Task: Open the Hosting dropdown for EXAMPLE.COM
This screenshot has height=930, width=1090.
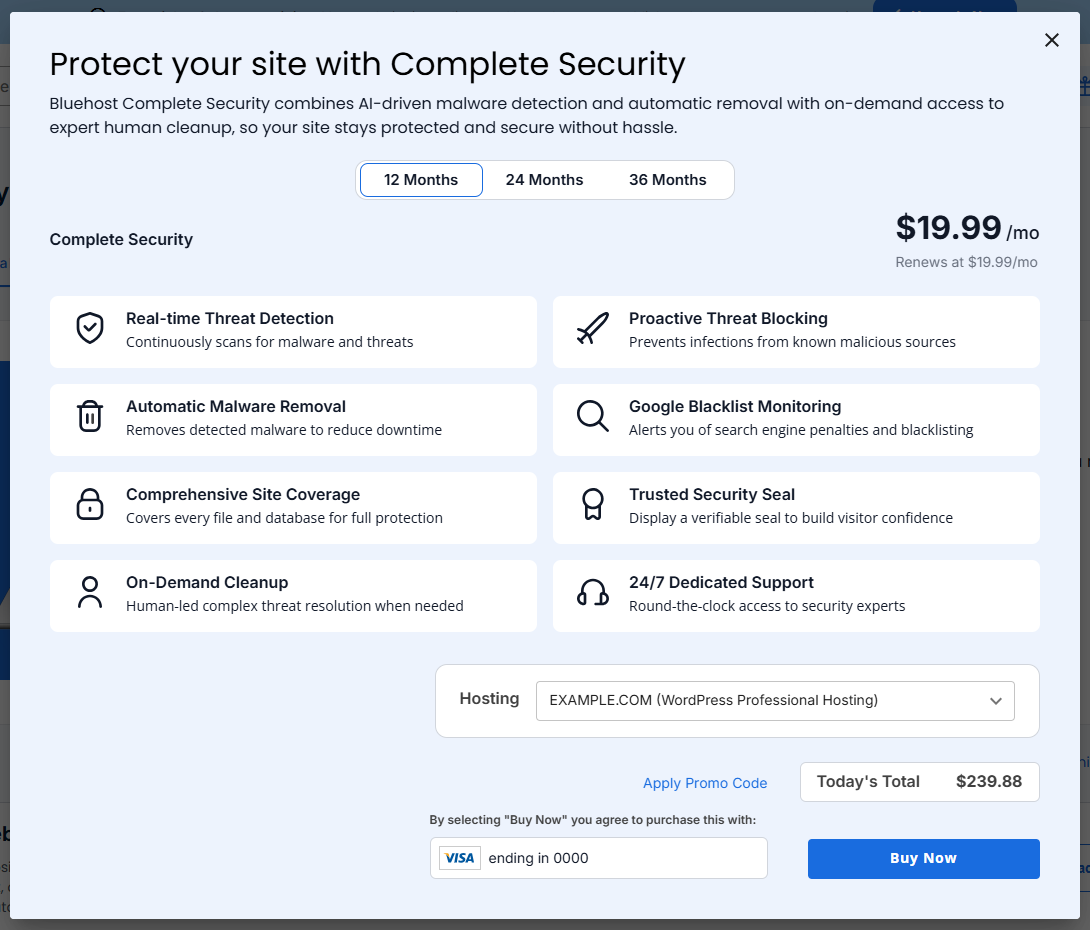Action: [775, 701]
